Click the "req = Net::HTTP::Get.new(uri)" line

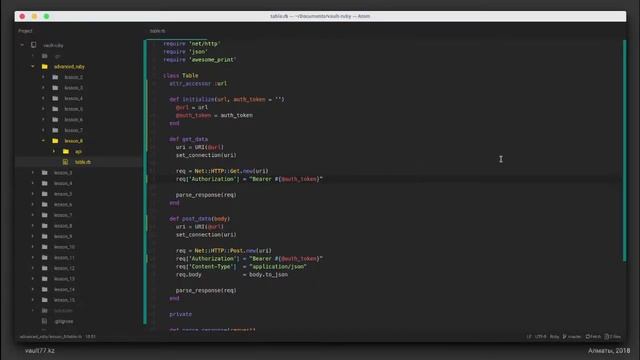click(x=222, y=171)
